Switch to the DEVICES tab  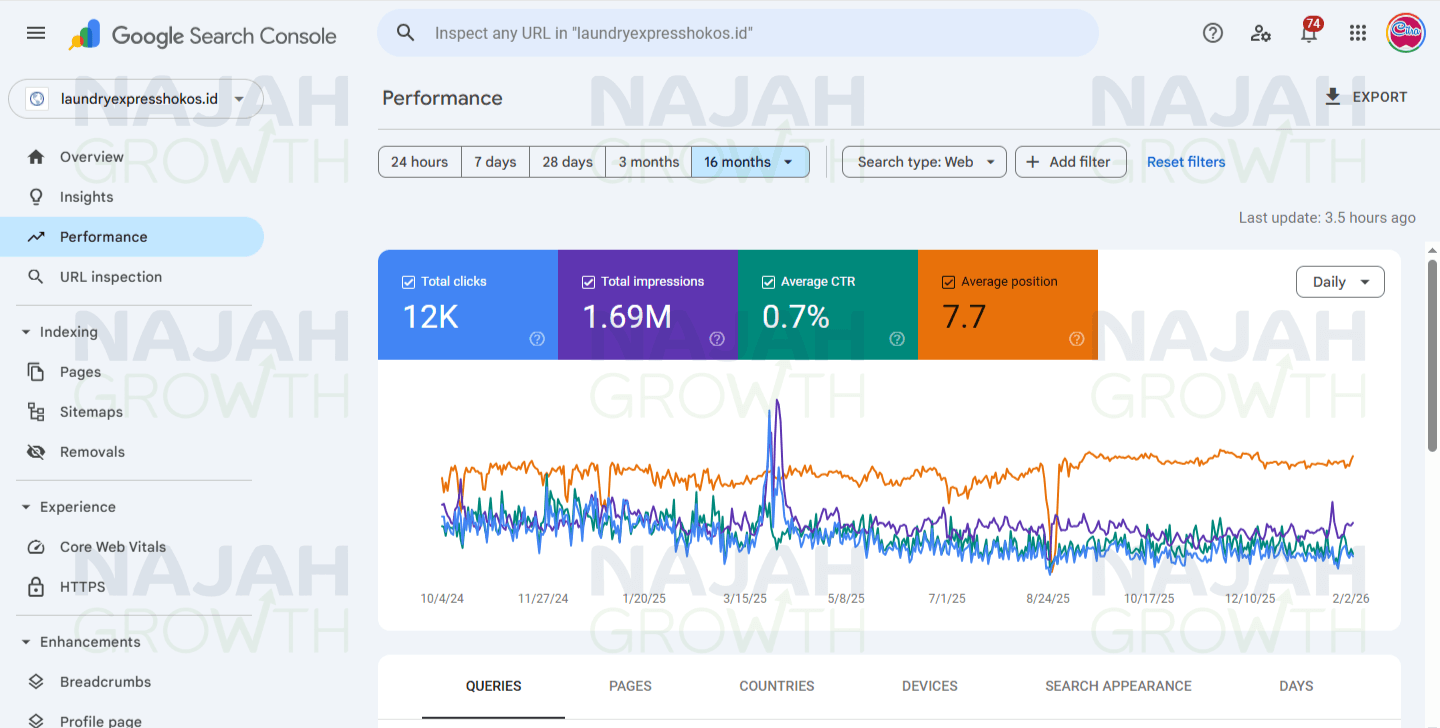point(930,686)
